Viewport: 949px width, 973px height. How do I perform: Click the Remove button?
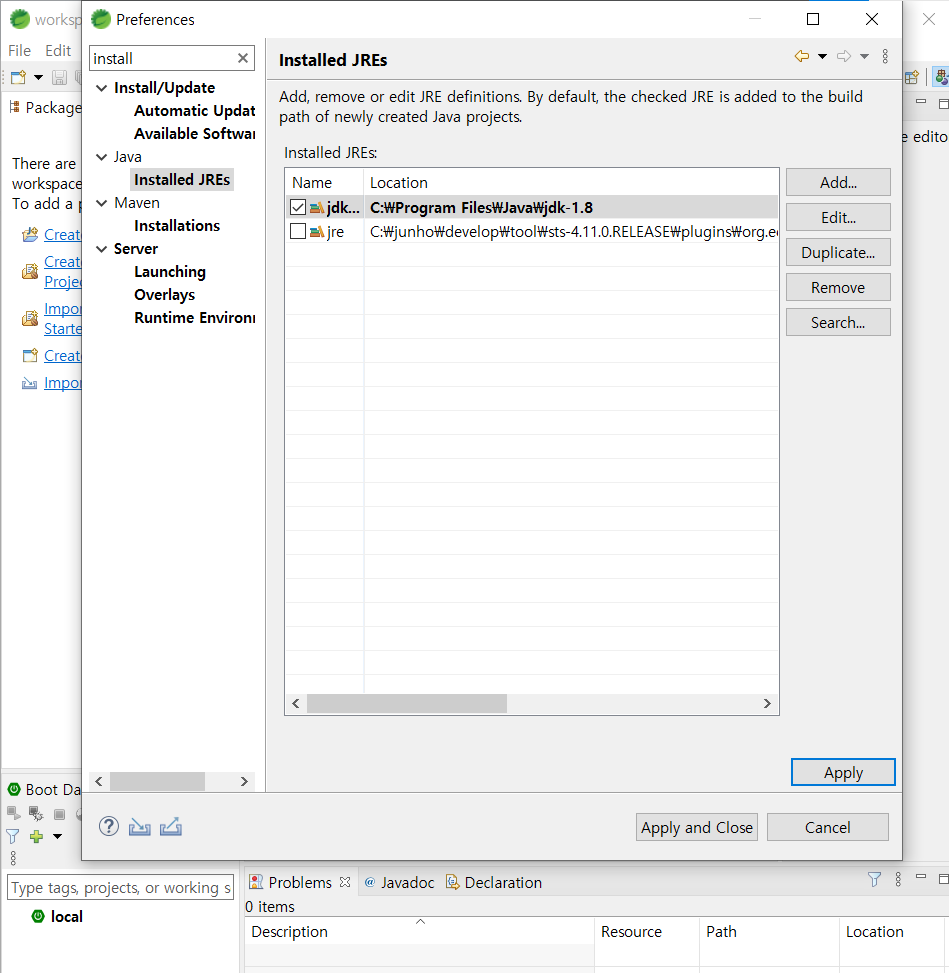(838, 287)
